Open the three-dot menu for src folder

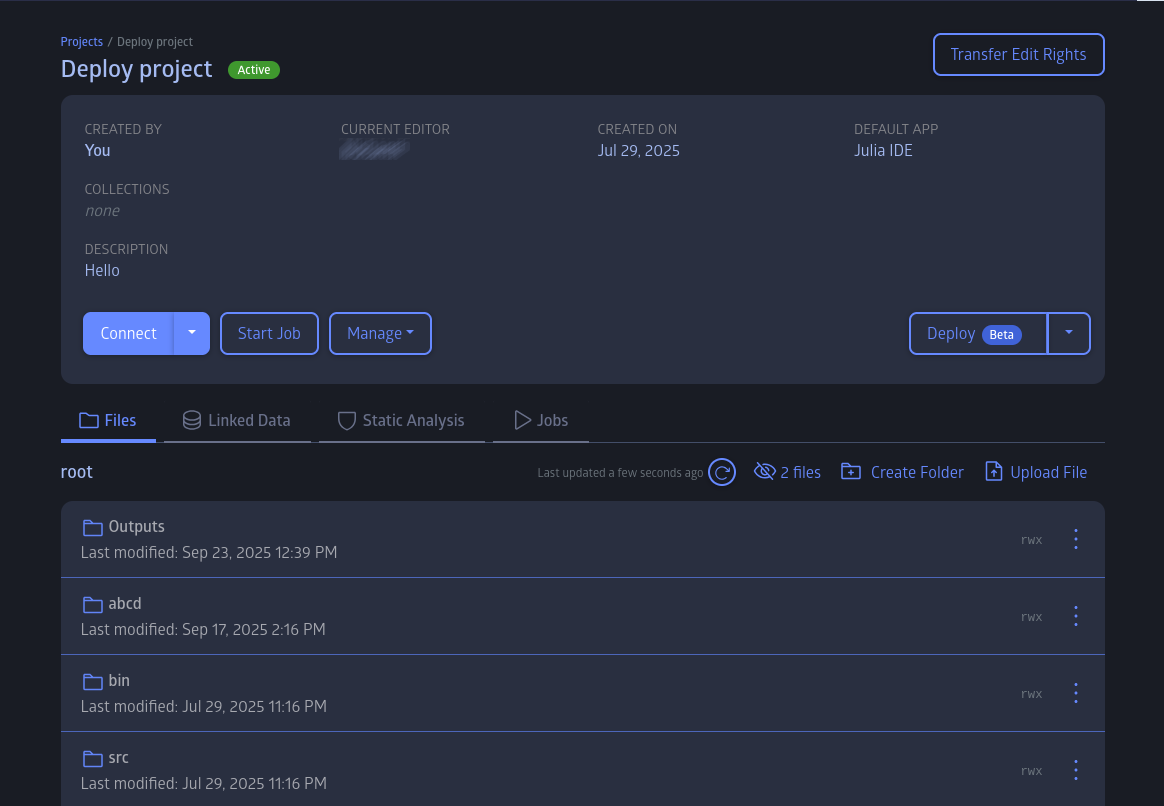pos(1076,770)
